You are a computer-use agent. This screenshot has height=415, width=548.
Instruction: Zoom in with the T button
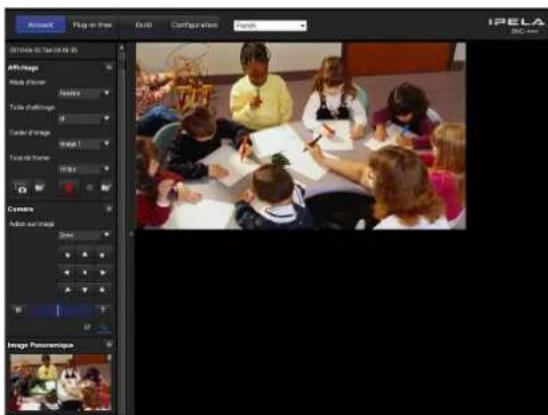coord(103,309)
